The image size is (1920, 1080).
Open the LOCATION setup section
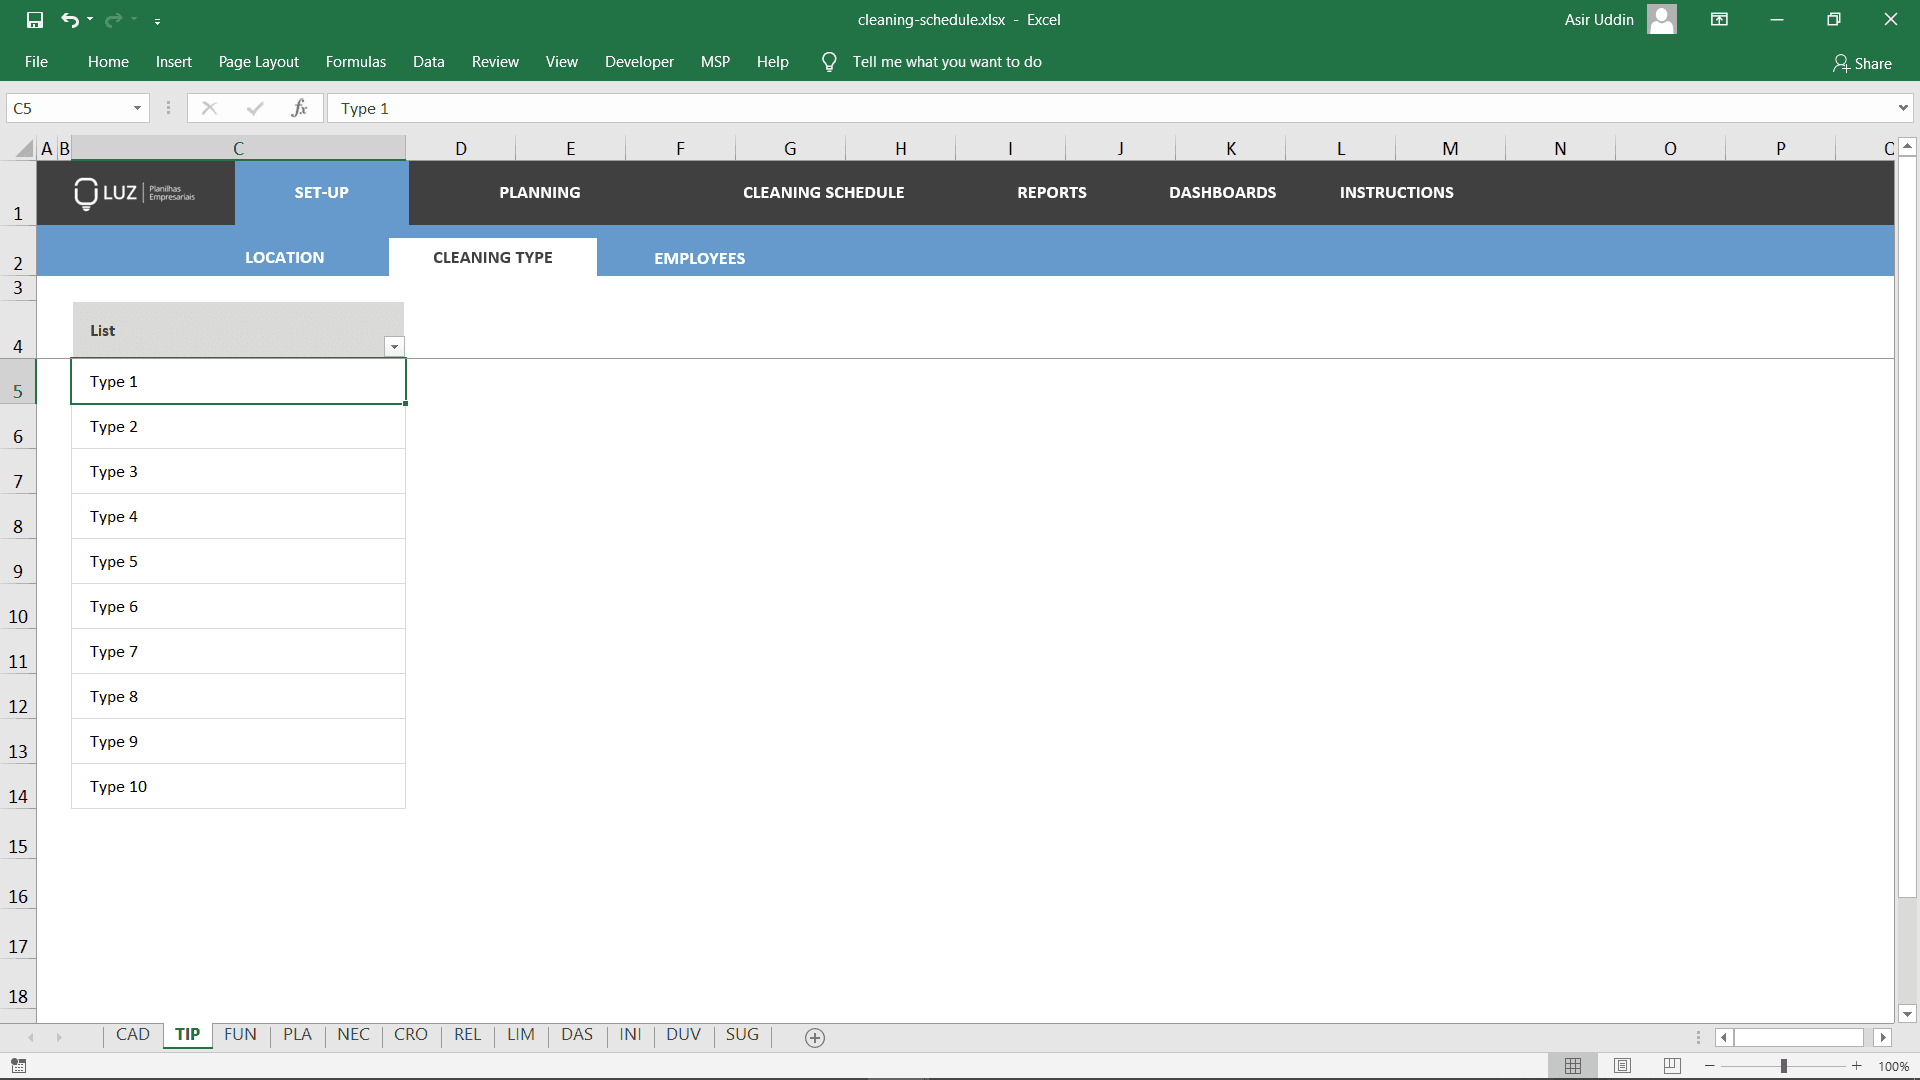[284, 257]
